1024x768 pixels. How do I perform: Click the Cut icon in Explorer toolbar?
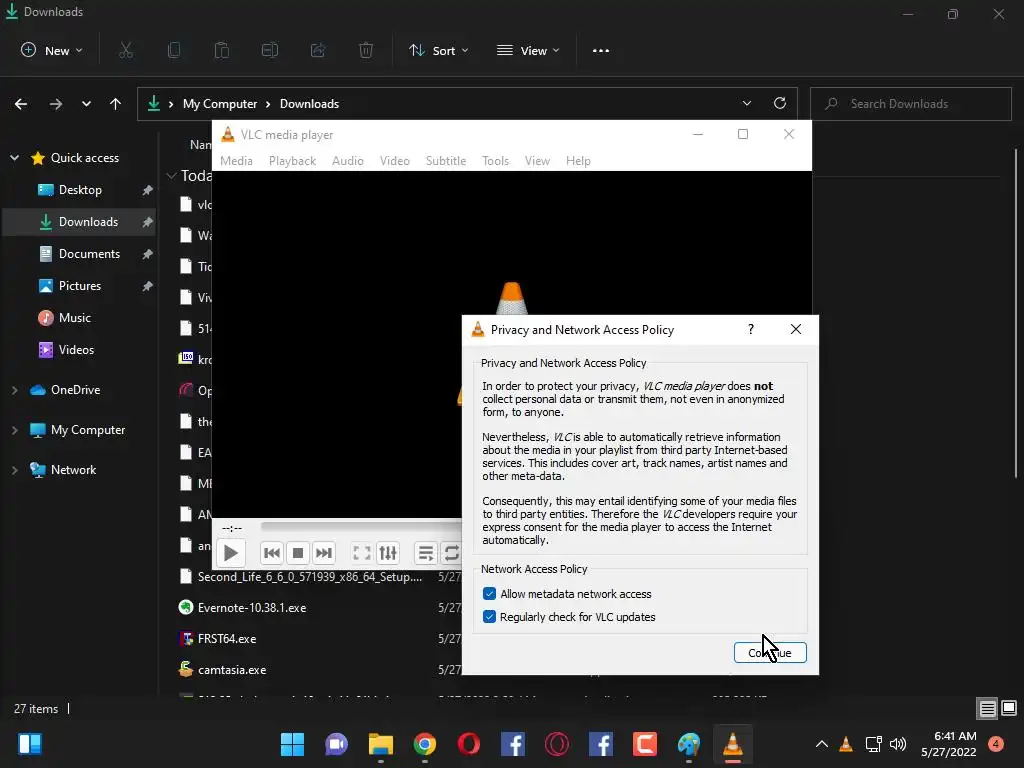point(126,50)
